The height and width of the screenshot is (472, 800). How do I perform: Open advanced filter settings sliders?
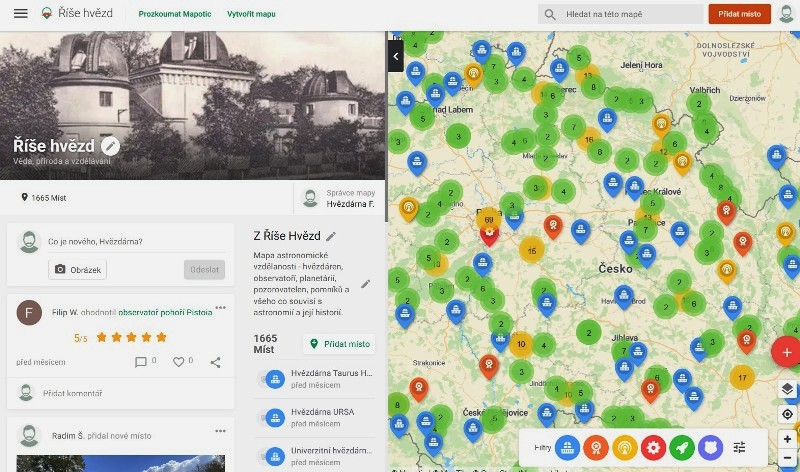click(x=740, y=447)
